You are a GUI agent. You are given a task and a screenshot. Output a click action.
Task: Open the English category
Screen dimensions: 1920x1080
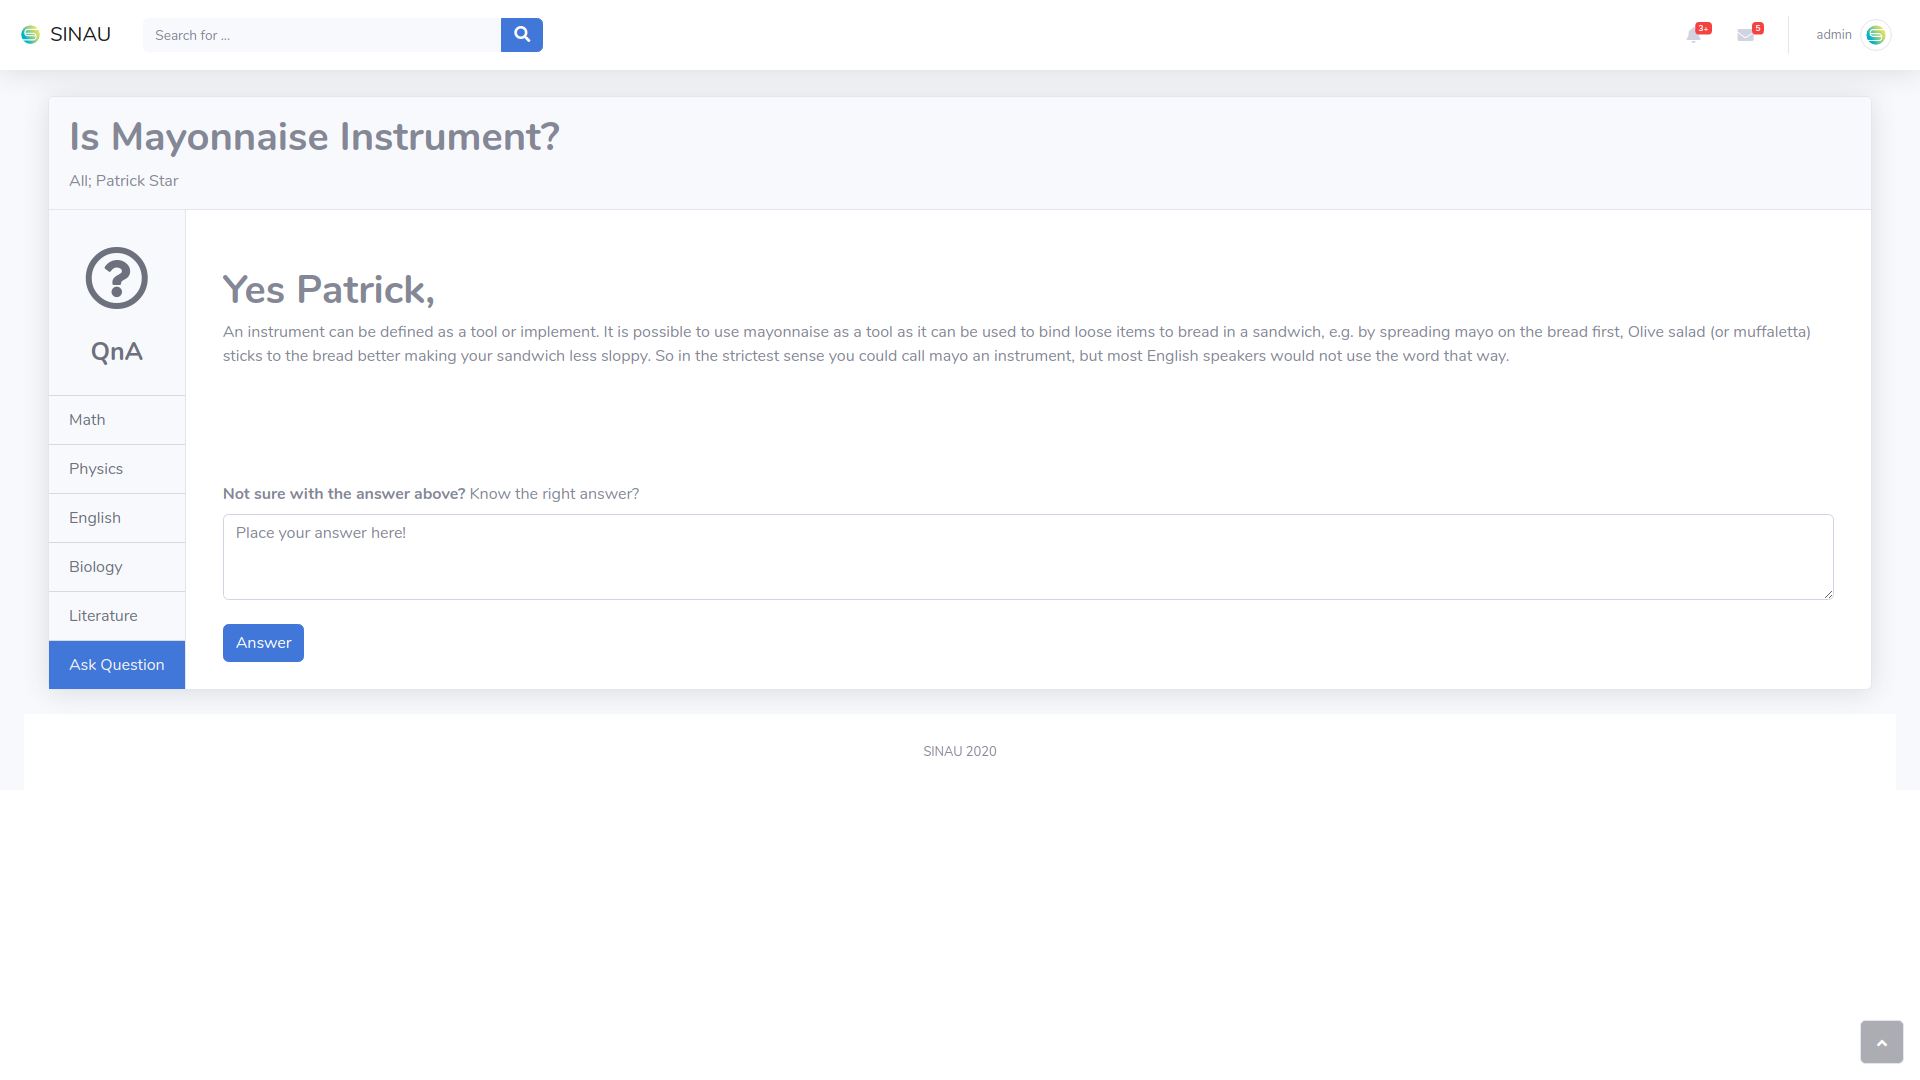117,518
